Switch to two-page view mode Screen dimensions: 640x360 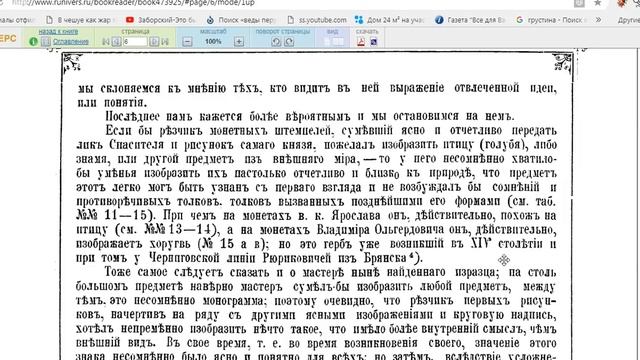coord(338,41)
